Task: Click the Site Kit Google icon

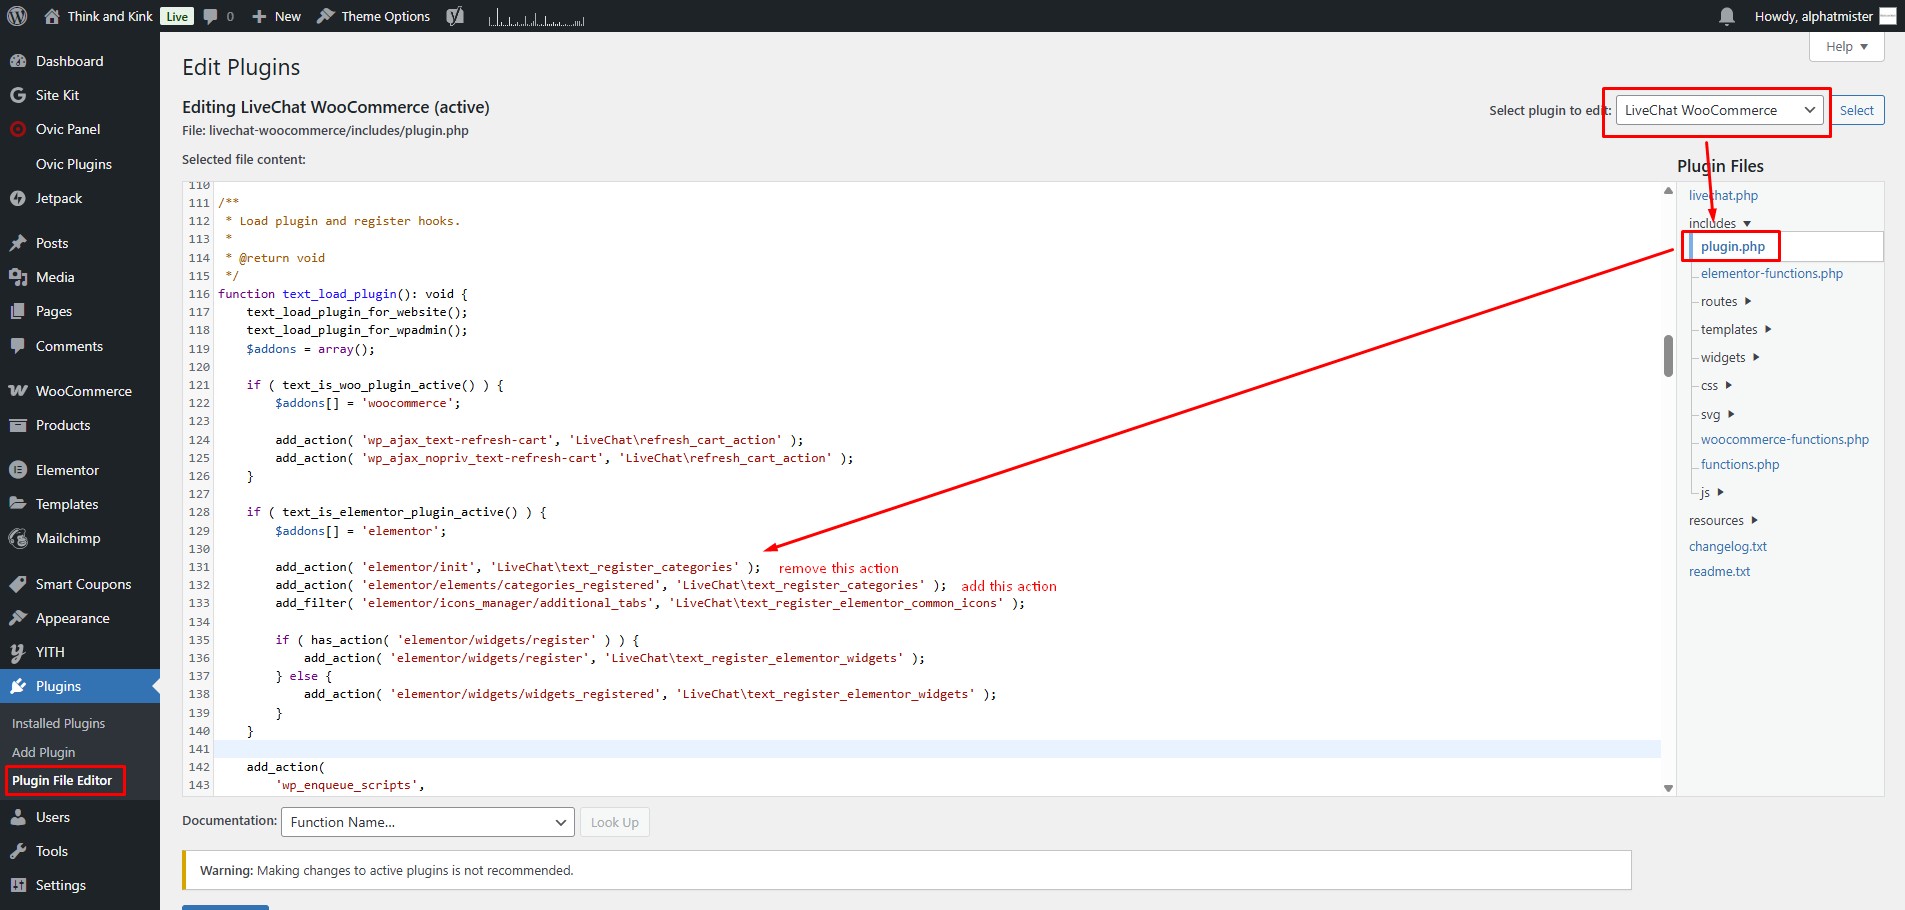Action: coord(17,95)
